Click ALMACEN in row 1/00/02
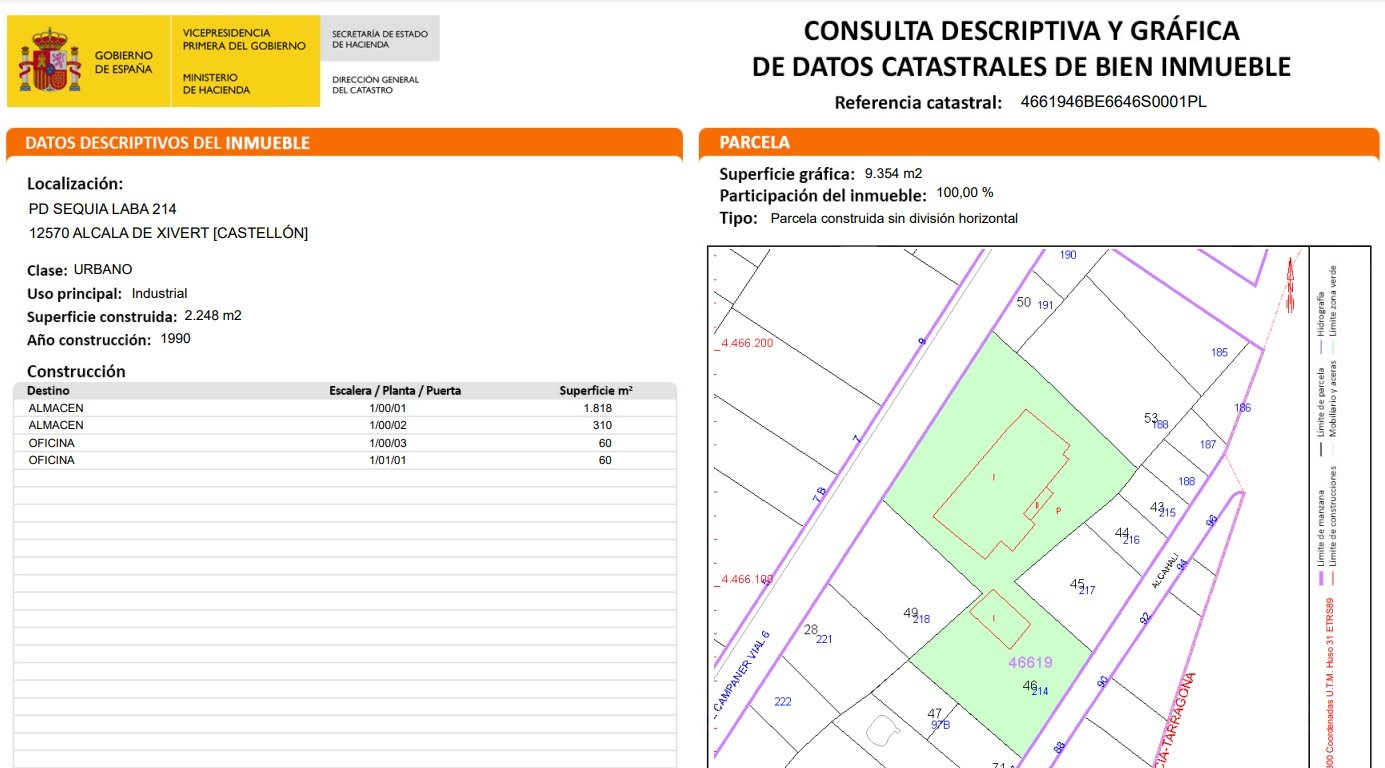1385x768 pixels. click(x=56, y=425)
